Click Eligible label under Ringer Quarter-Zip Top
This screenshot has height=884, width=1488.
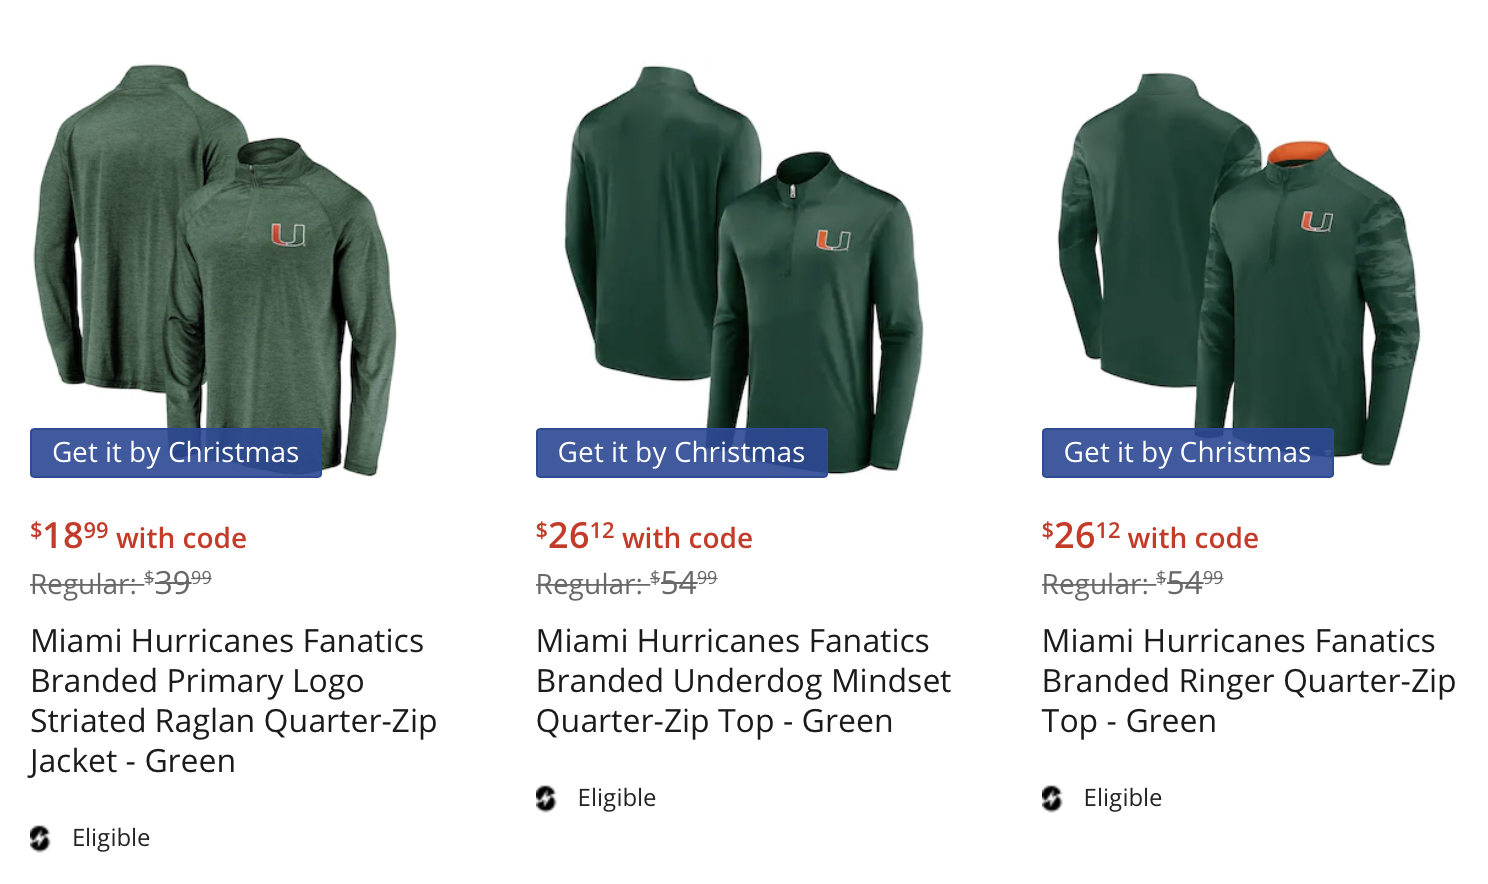tap(1123, 798)
